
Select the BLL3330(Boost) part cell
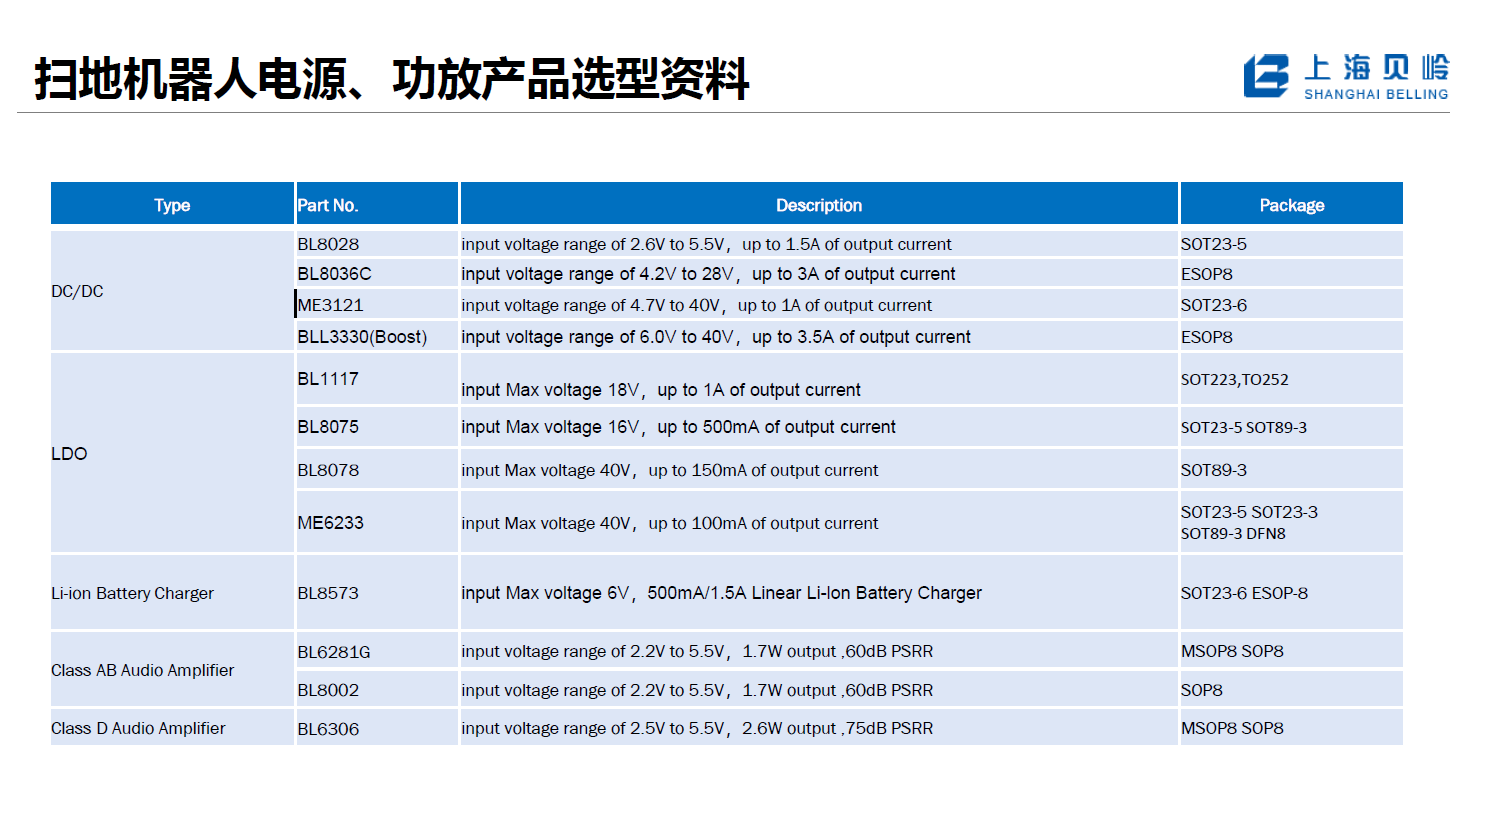click(362, 337)
